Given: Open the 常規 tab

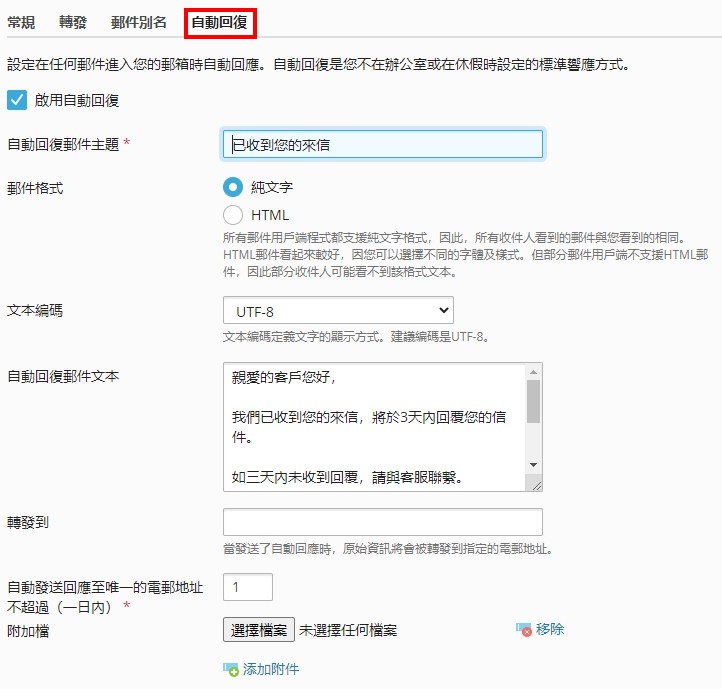Looking at the screenshot, I should (21, 22).
